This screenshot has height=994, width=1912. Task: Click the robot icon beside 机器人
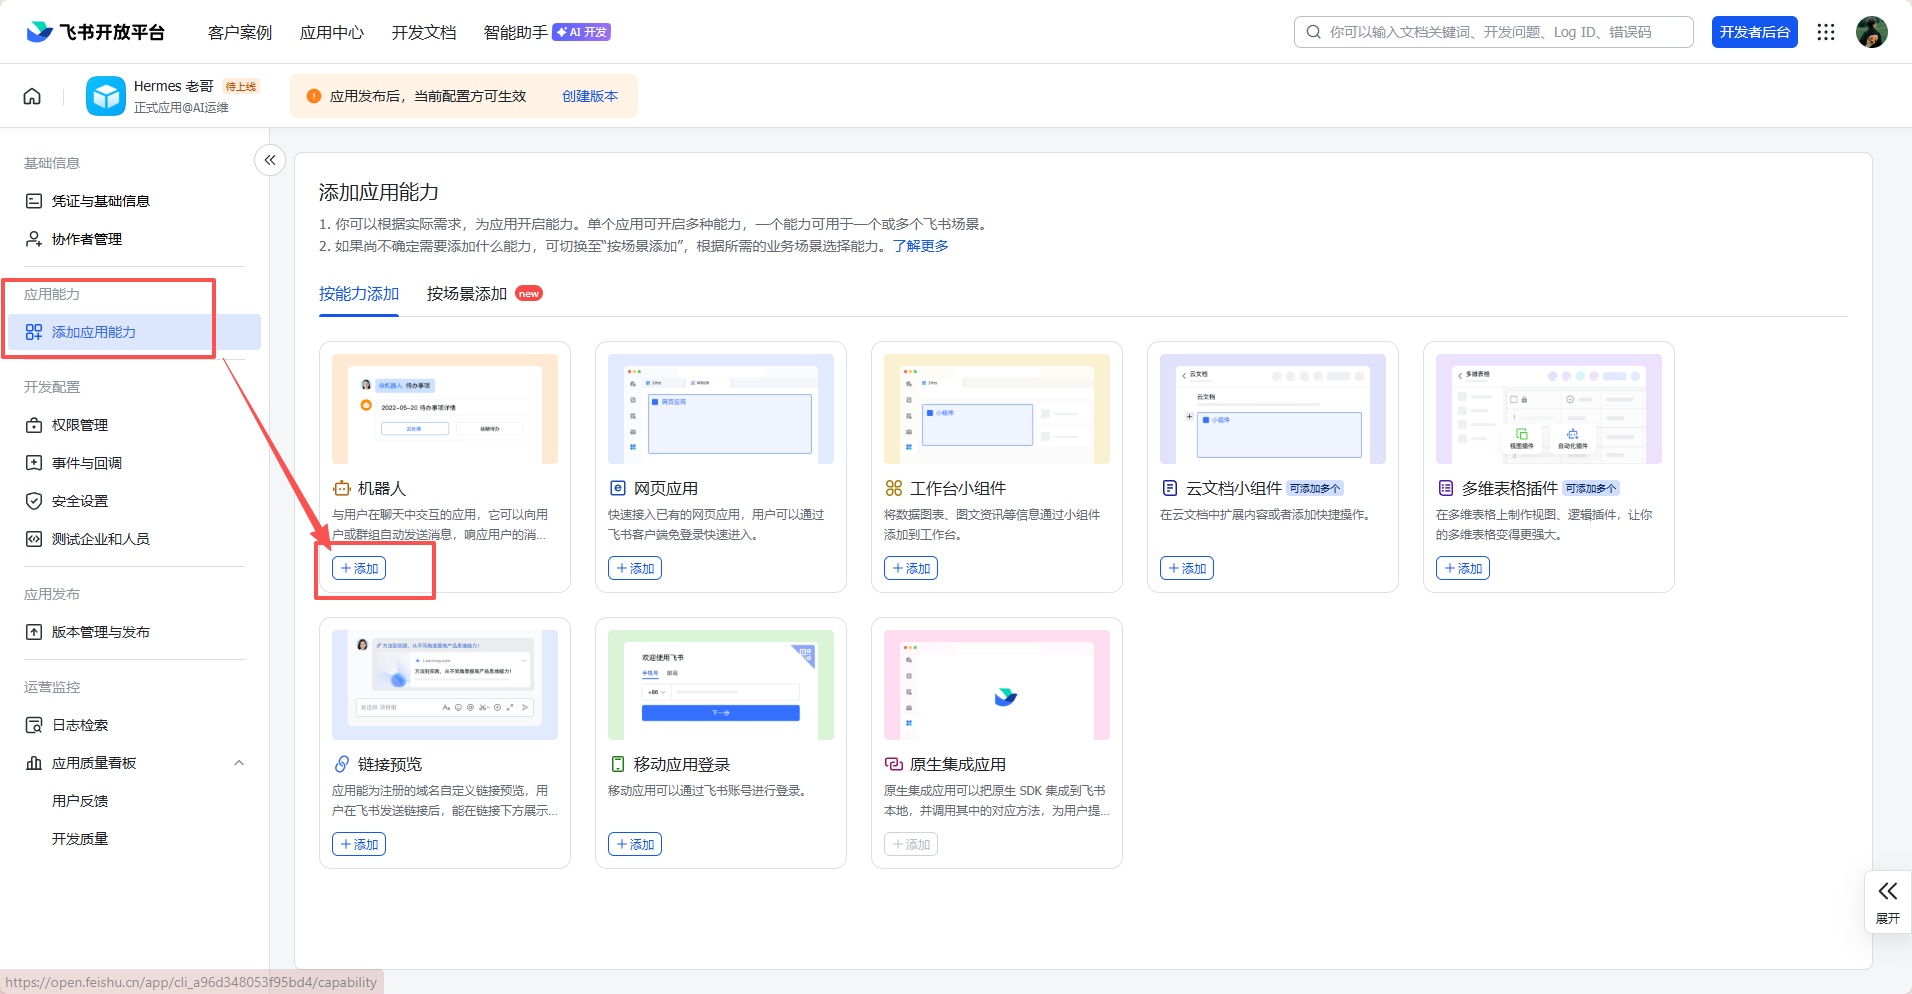pyautogui.click(x=342, y=488)
